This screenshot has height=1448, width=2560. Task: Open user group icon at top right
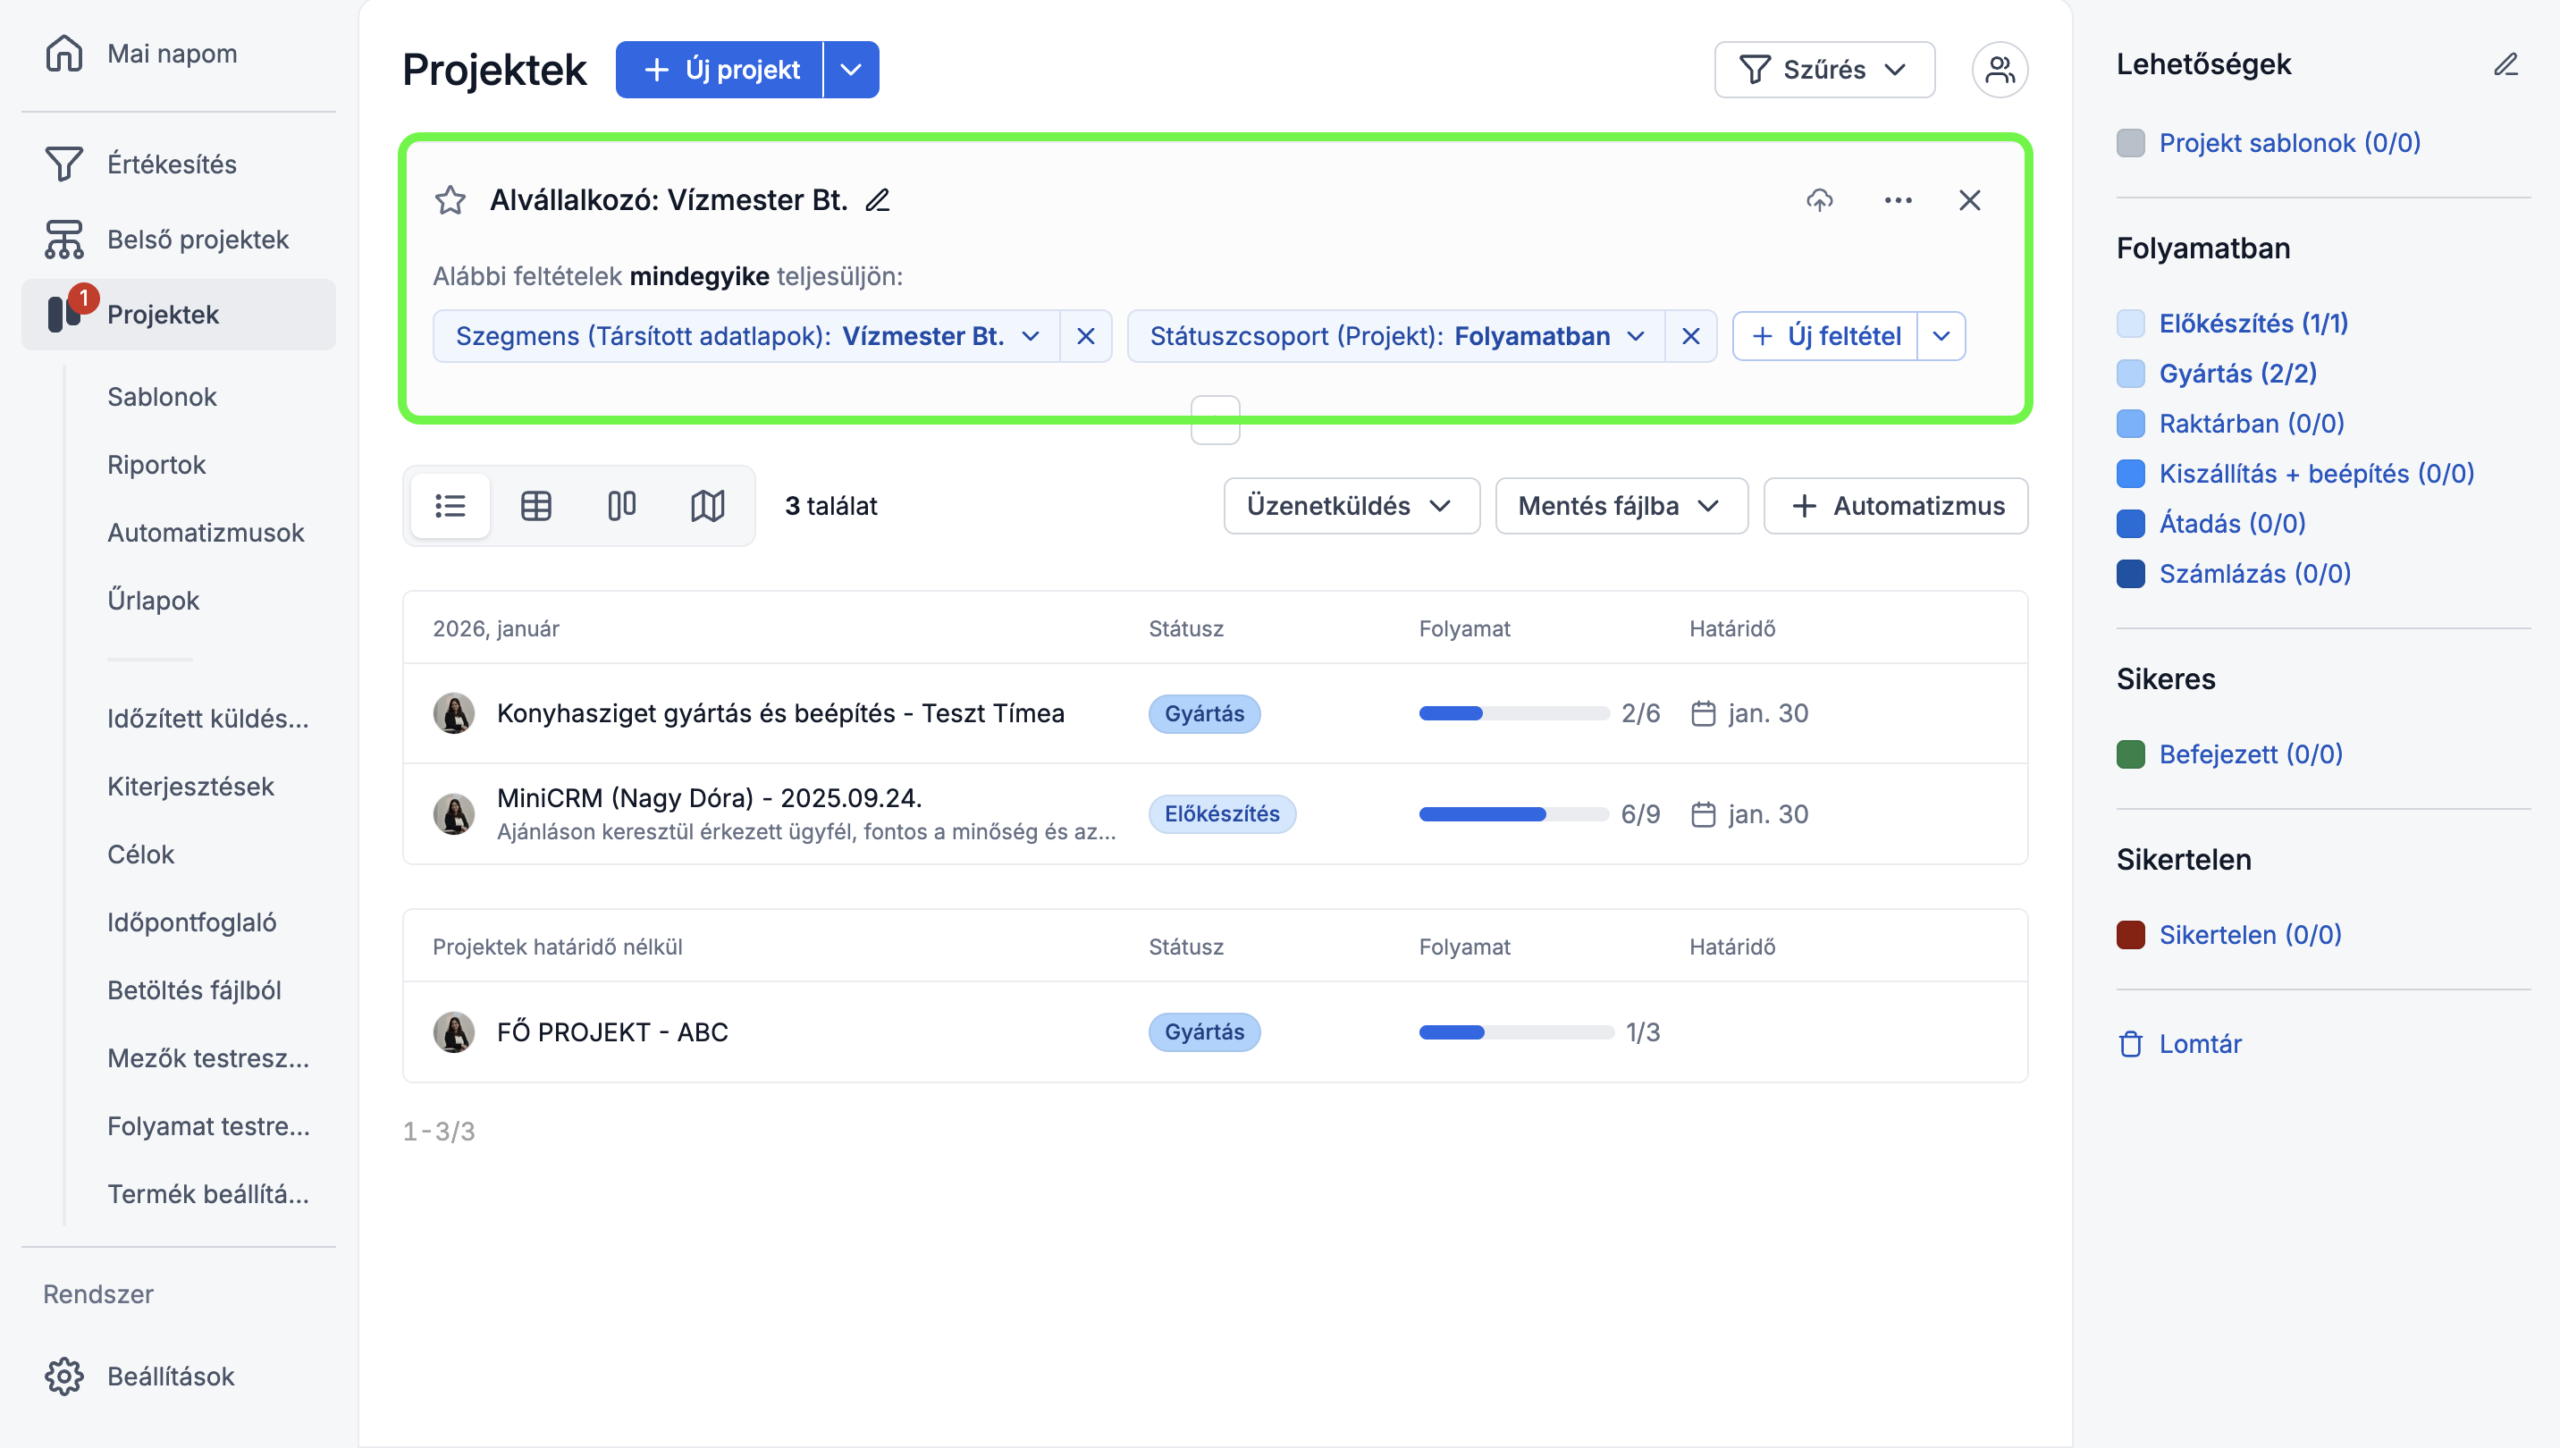pos(1999,70)
